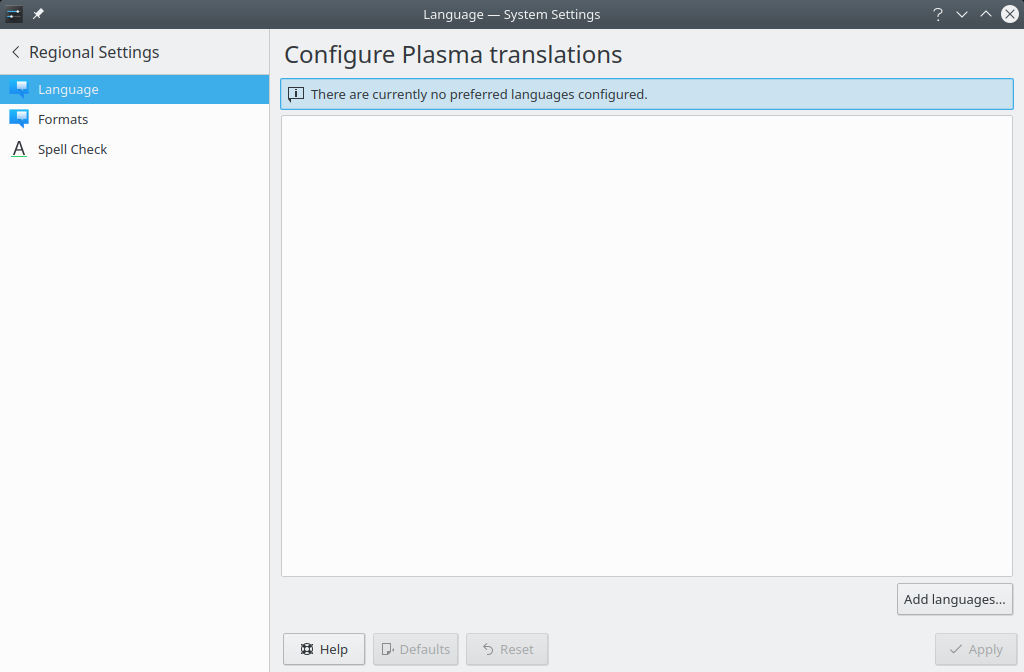
Task: Open Help with the Help button
Action: click(x=324, y=649)
